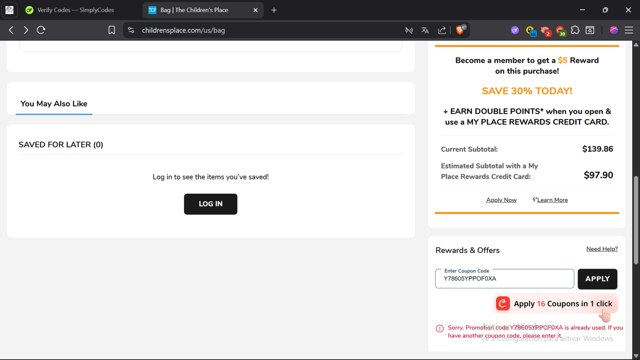Open the red extension with badge 2
Image resolution: width=640 pixels, height=360 pixels.
click(546, 31)
